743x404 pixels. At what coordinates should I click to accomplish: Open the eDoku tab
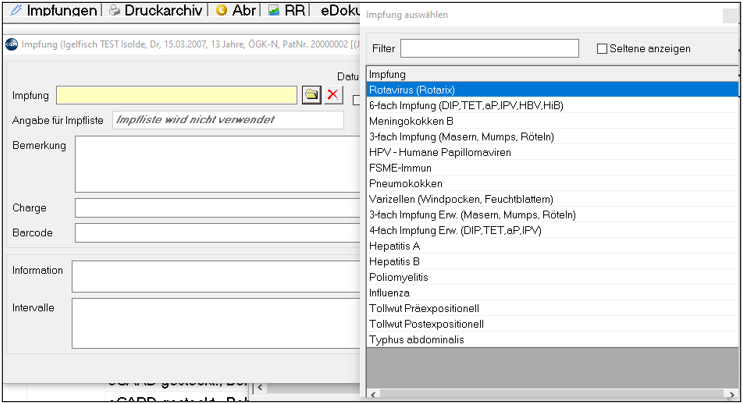point(339,10)
